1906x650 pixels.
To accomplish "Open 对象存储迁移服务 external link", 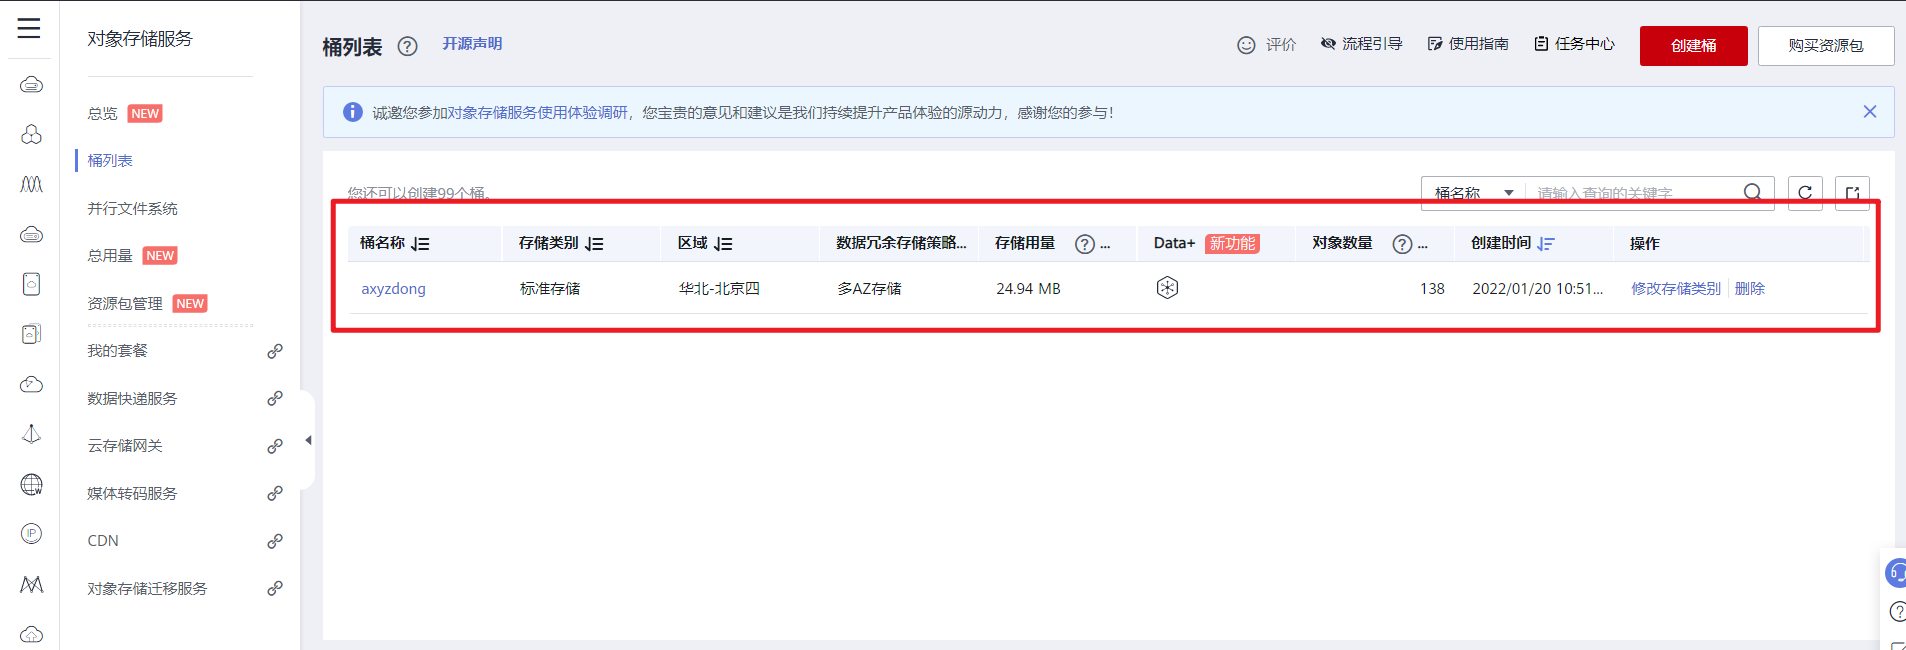I will (147, 589).
